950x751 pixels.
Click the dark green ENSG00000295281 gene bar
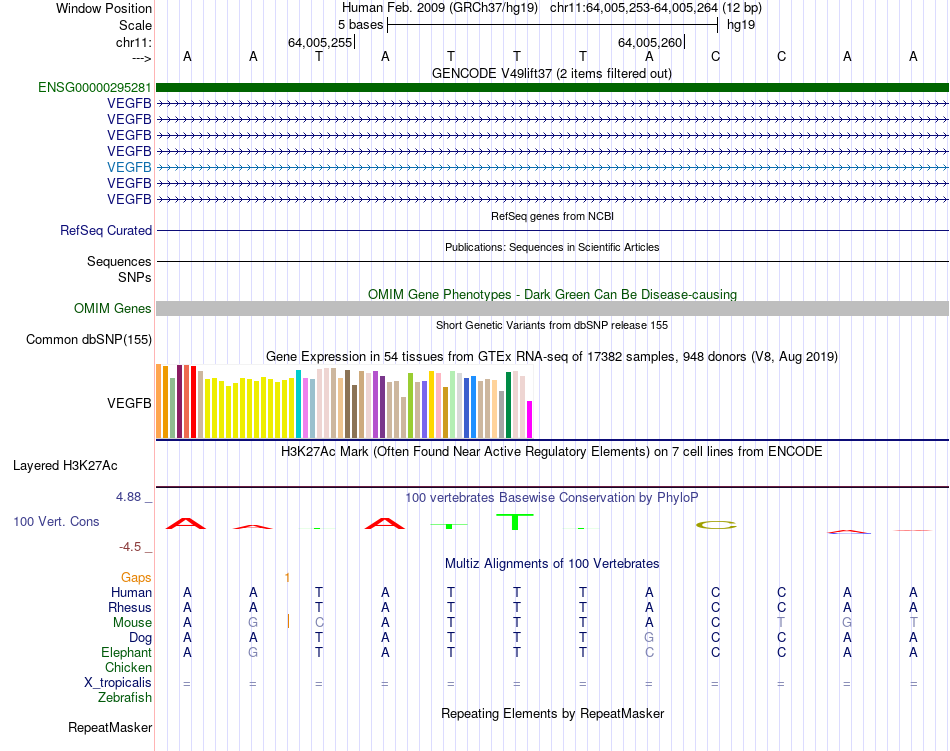pos(552,87)
